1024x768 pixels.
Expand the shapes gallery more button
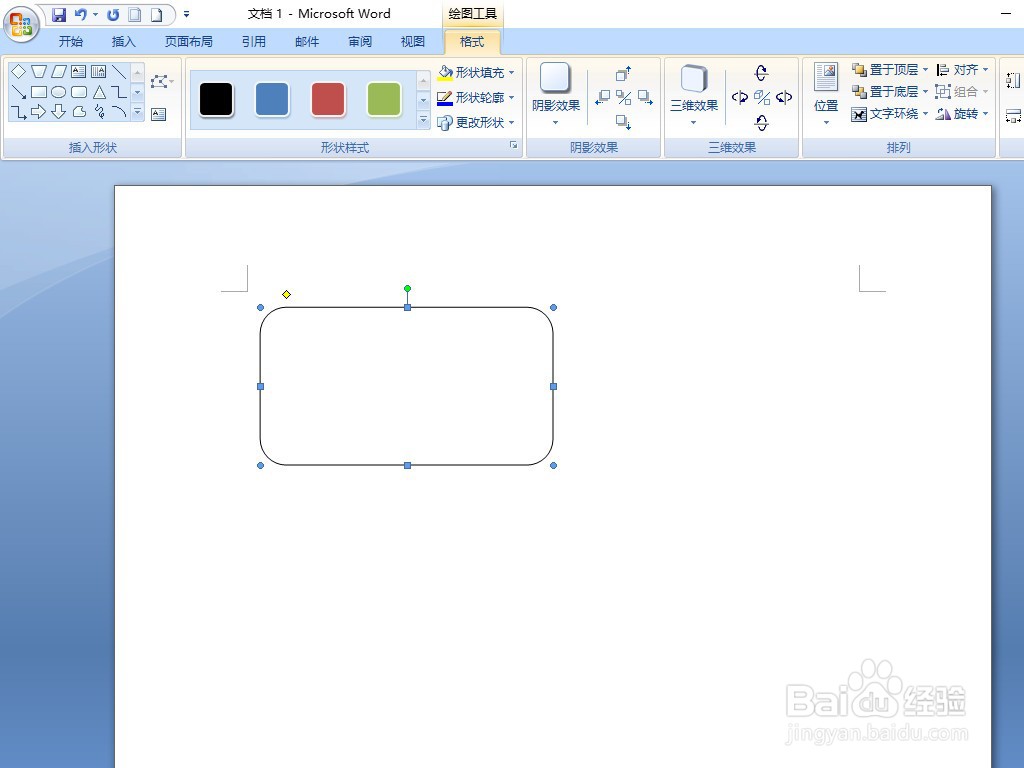[x=137, y=112]
